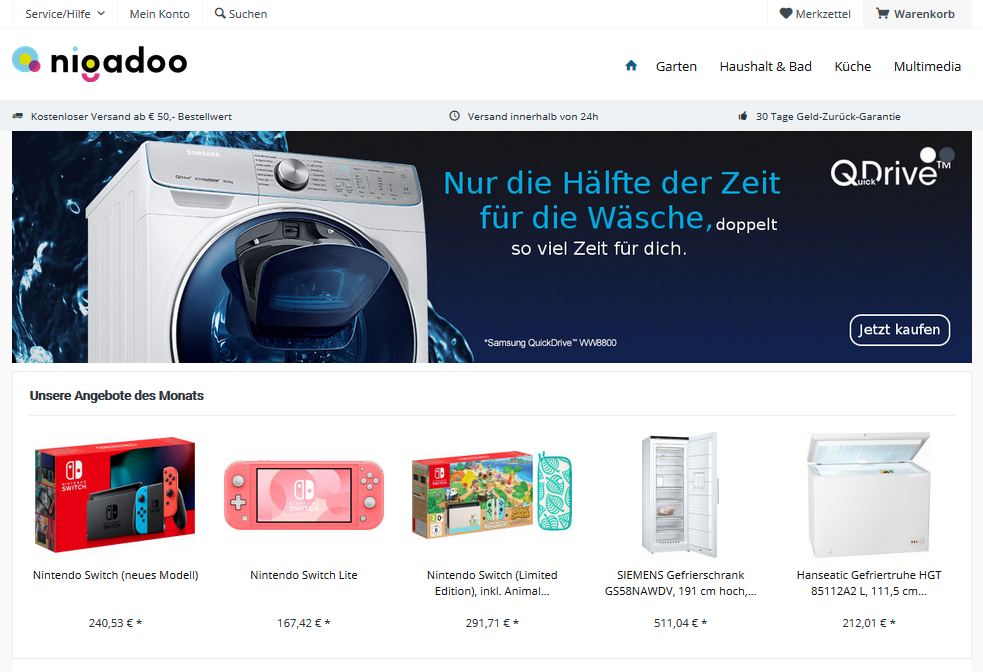This screenshot has width=983, height=672.
Task: Open the Küche category menu
Action: coord(853,66)
